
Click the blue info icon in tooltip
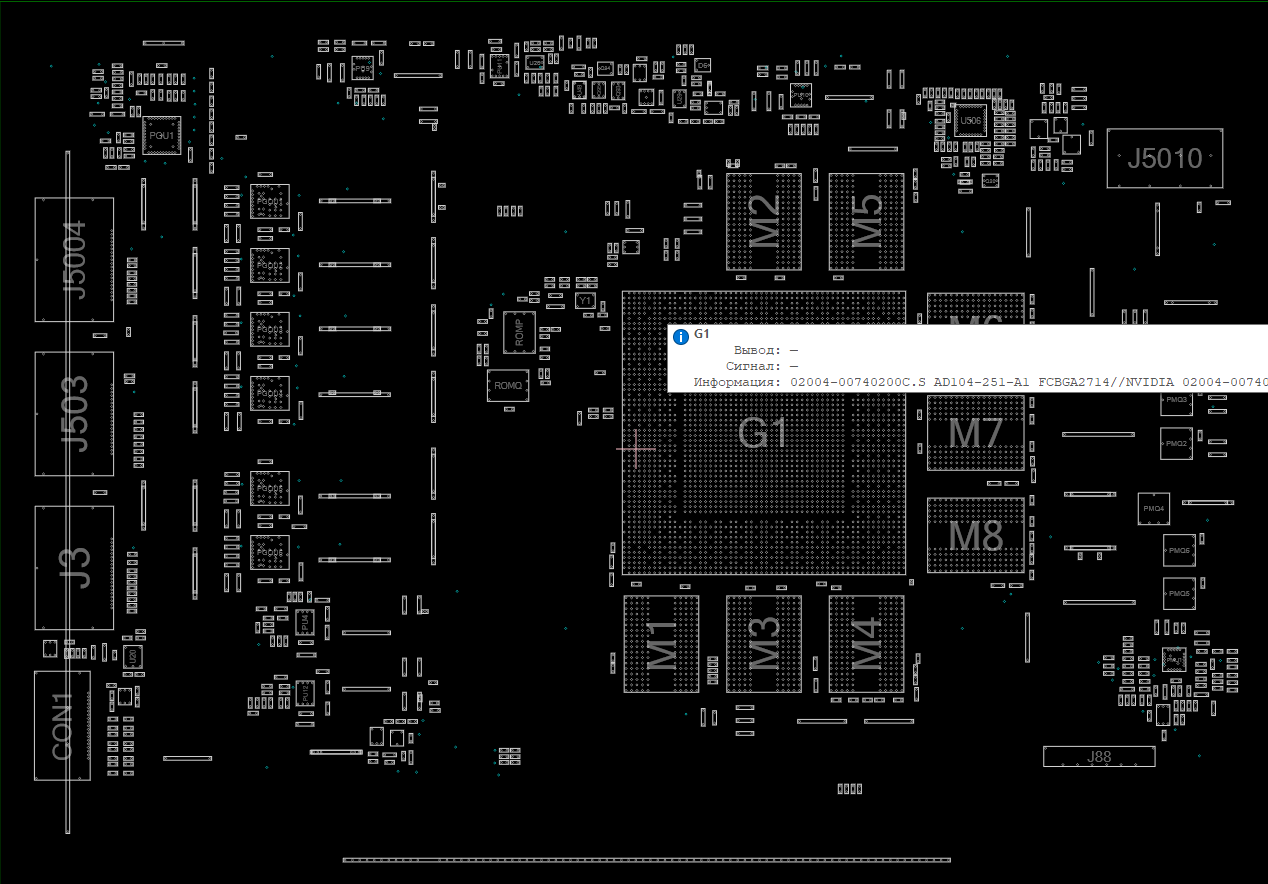point(681,336)
